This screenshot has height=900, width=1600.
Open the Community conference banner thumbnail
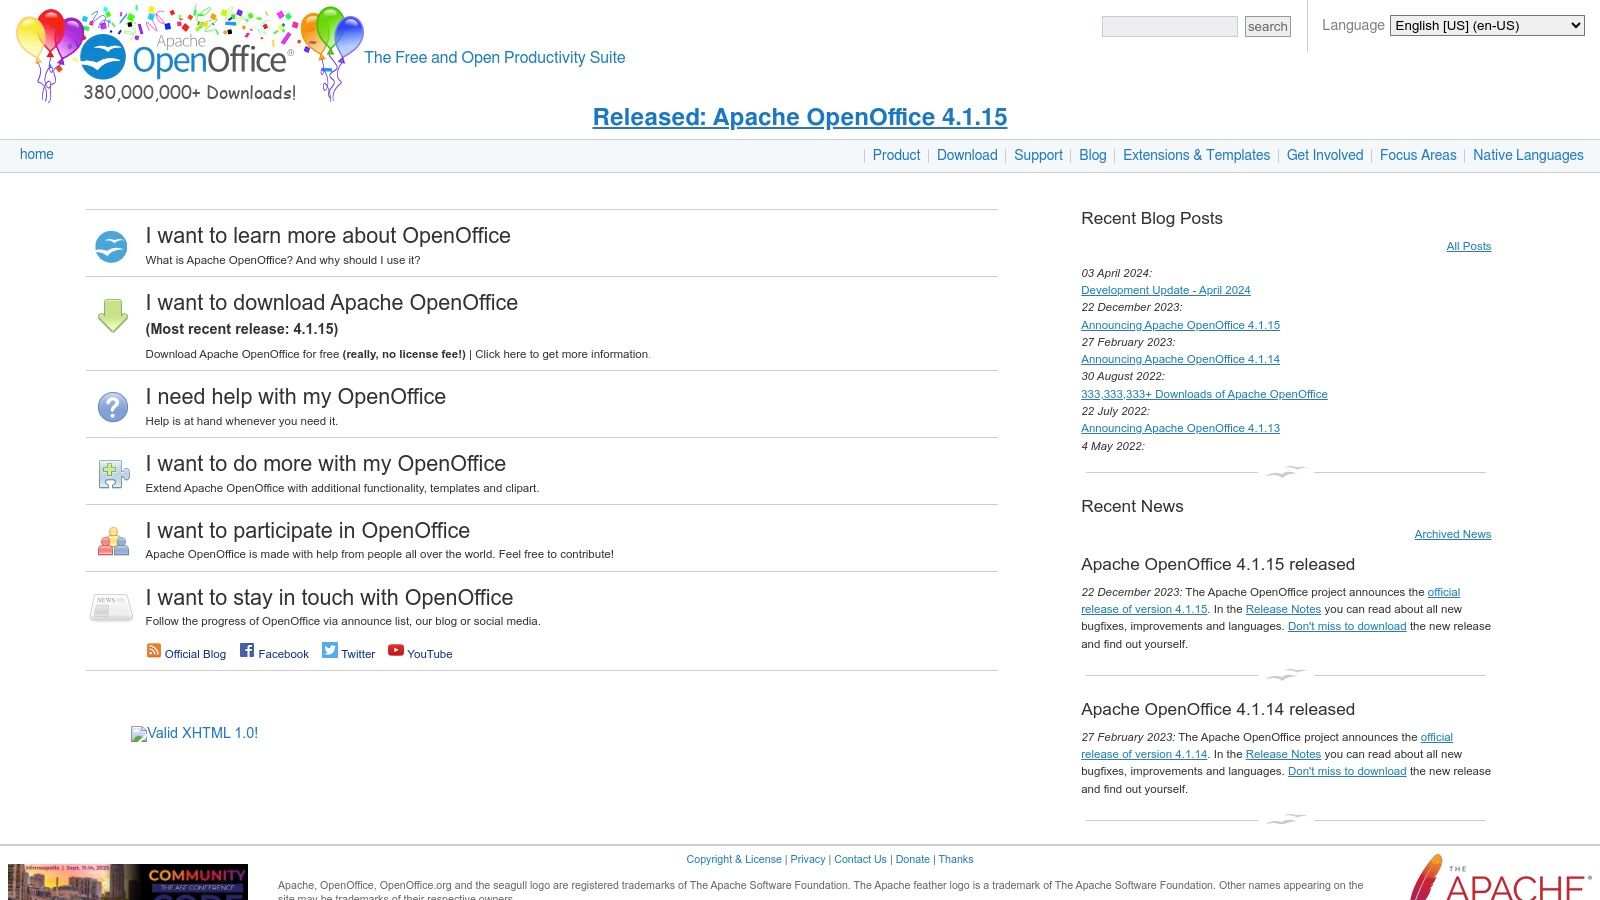coord(128,882)
